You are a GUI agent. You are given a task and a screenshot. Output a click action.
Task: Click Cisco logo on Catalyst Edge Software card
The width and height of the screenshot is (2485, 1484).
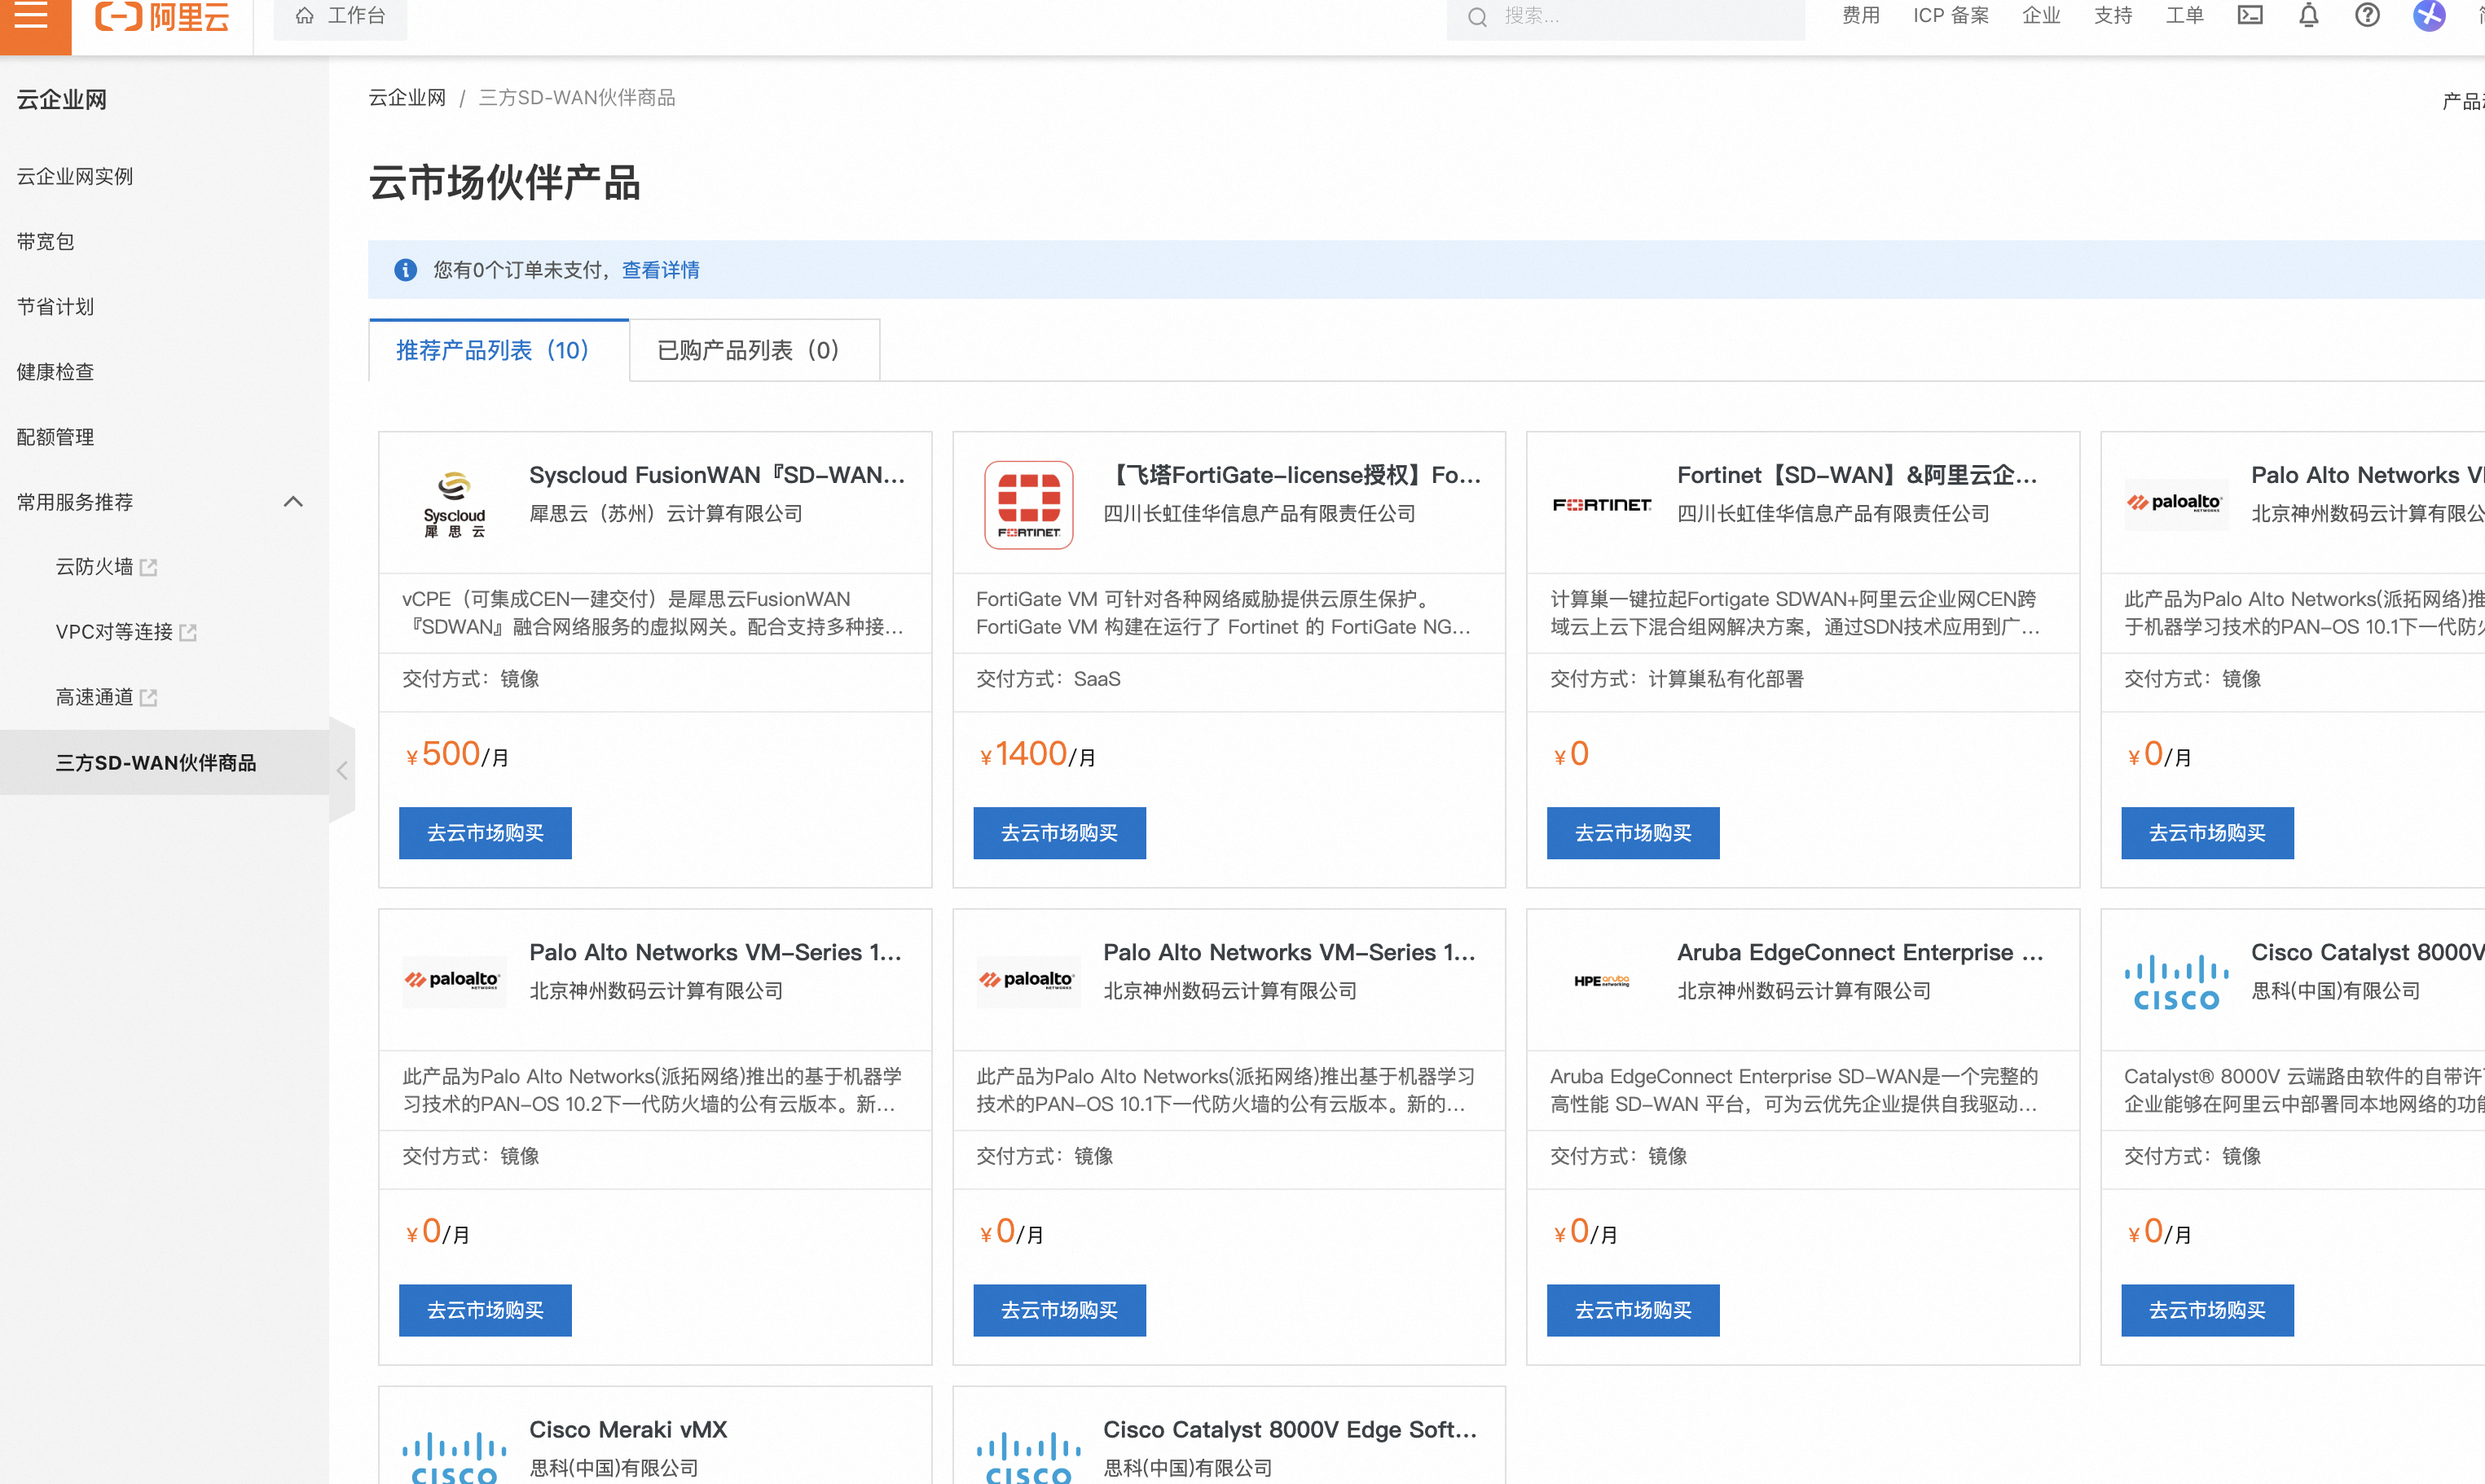tap(1028, 1457)
